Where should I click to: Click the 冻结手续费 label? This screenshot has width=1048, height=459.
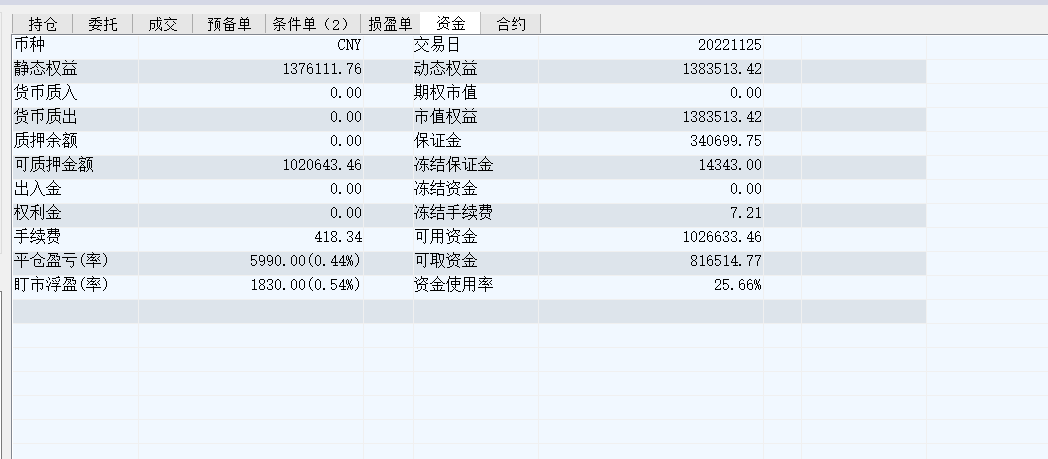click(x=453, y=213)
